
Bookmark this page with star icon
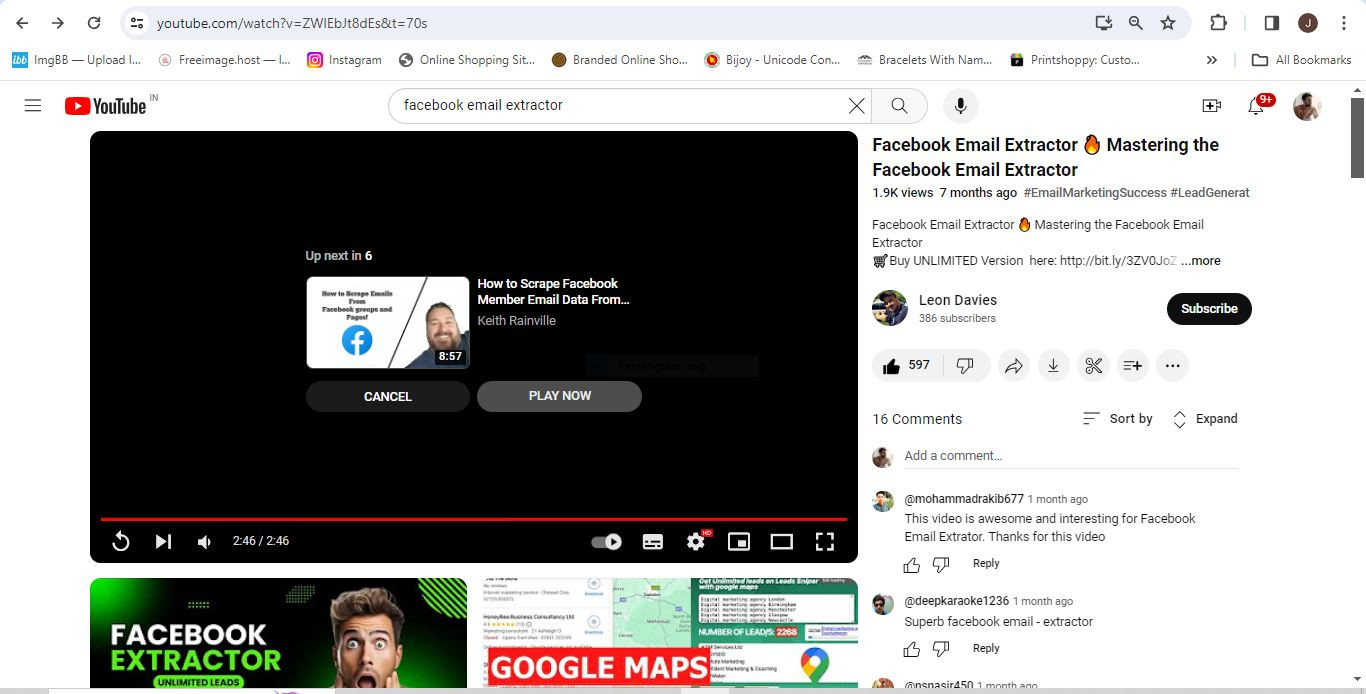point(1168,23)
